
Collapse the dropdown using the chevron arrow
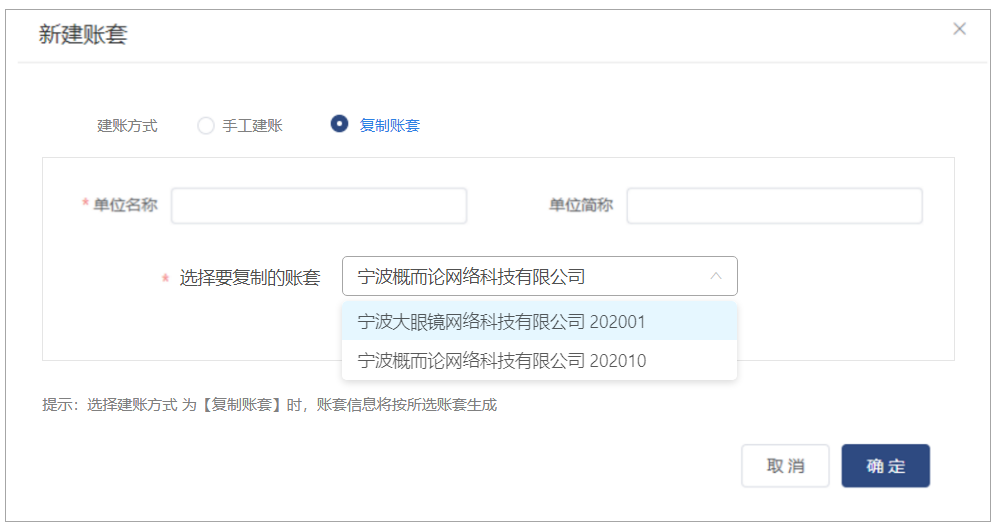(715, 276)
